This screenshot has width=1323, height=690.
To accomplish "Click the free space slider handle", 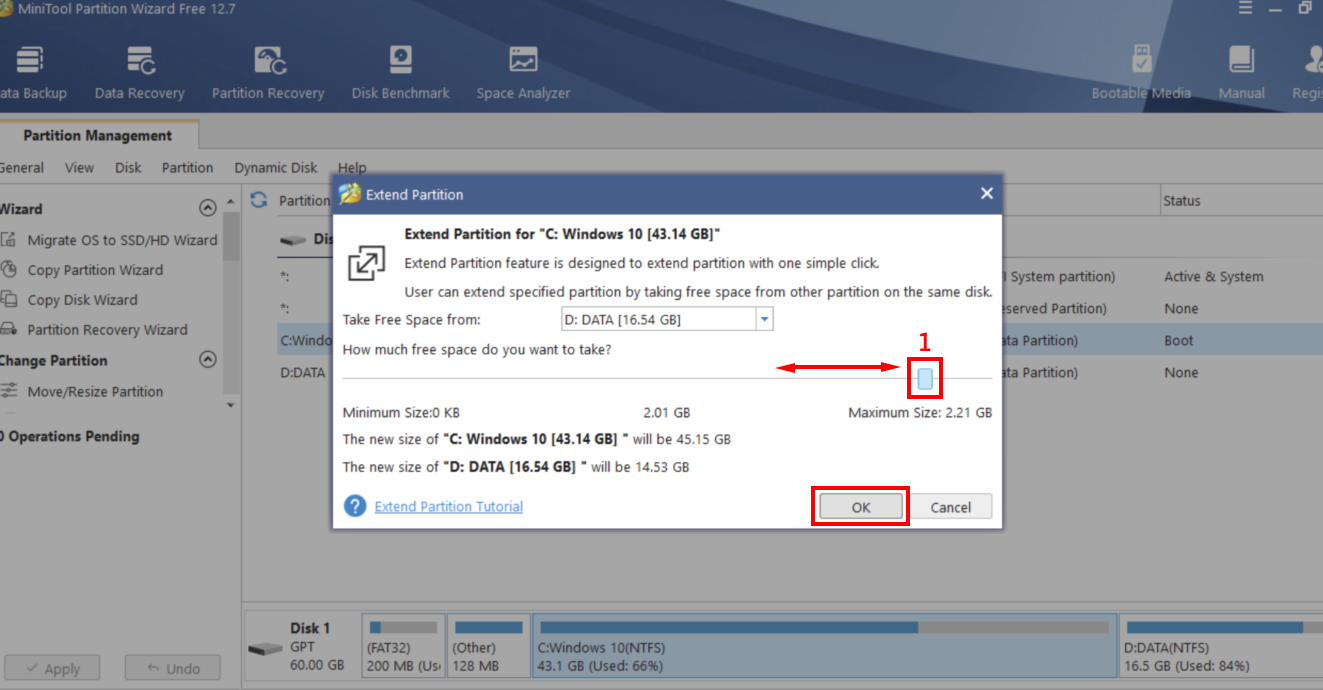I will coord(924,378).
